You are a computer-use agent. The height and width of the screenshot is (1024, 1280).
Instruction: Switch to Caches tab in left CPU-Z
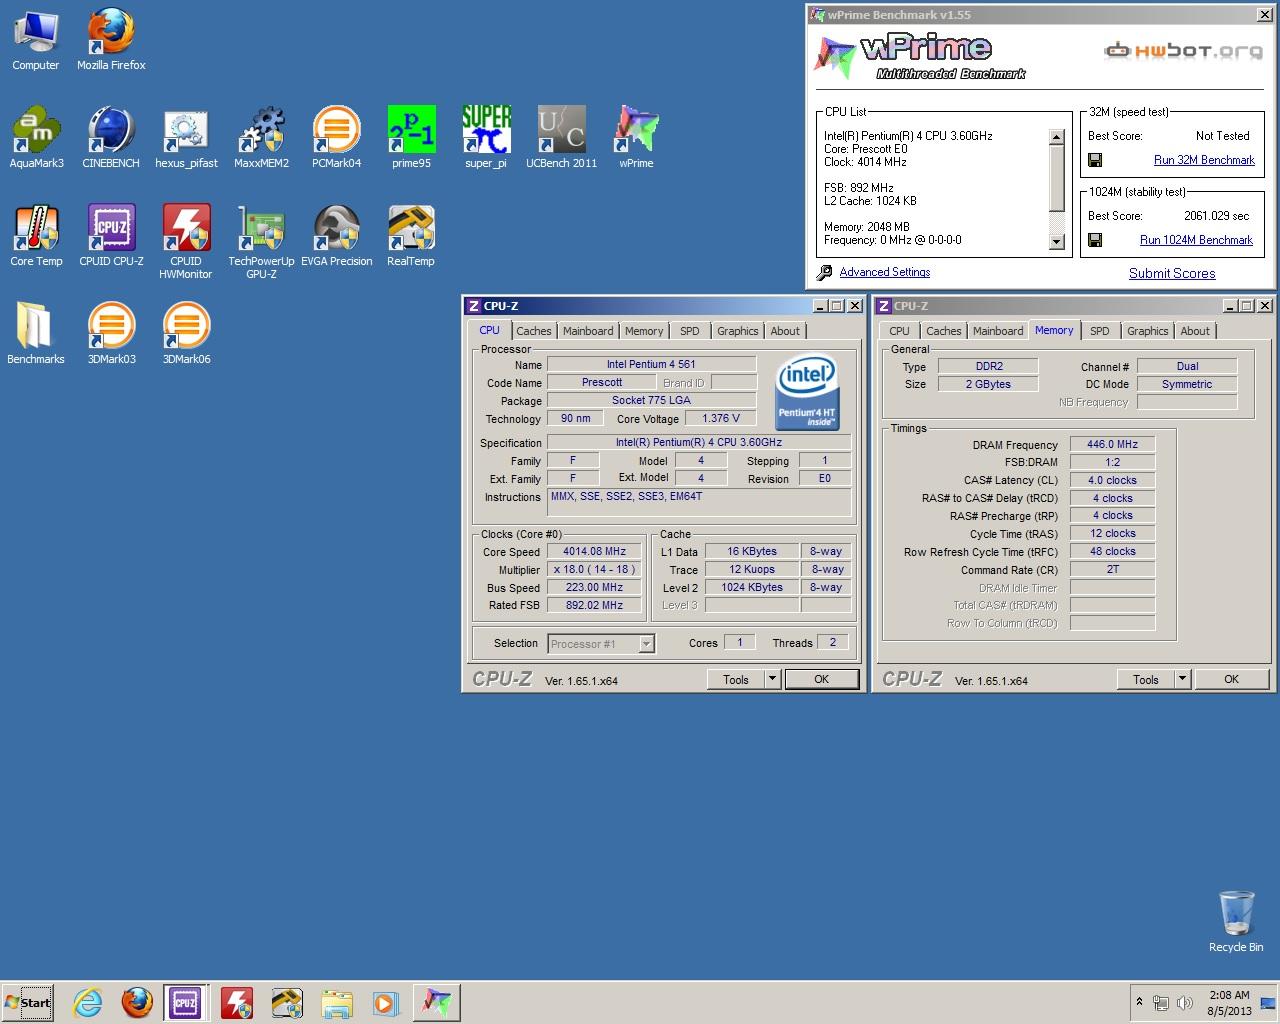coord(534,331)
